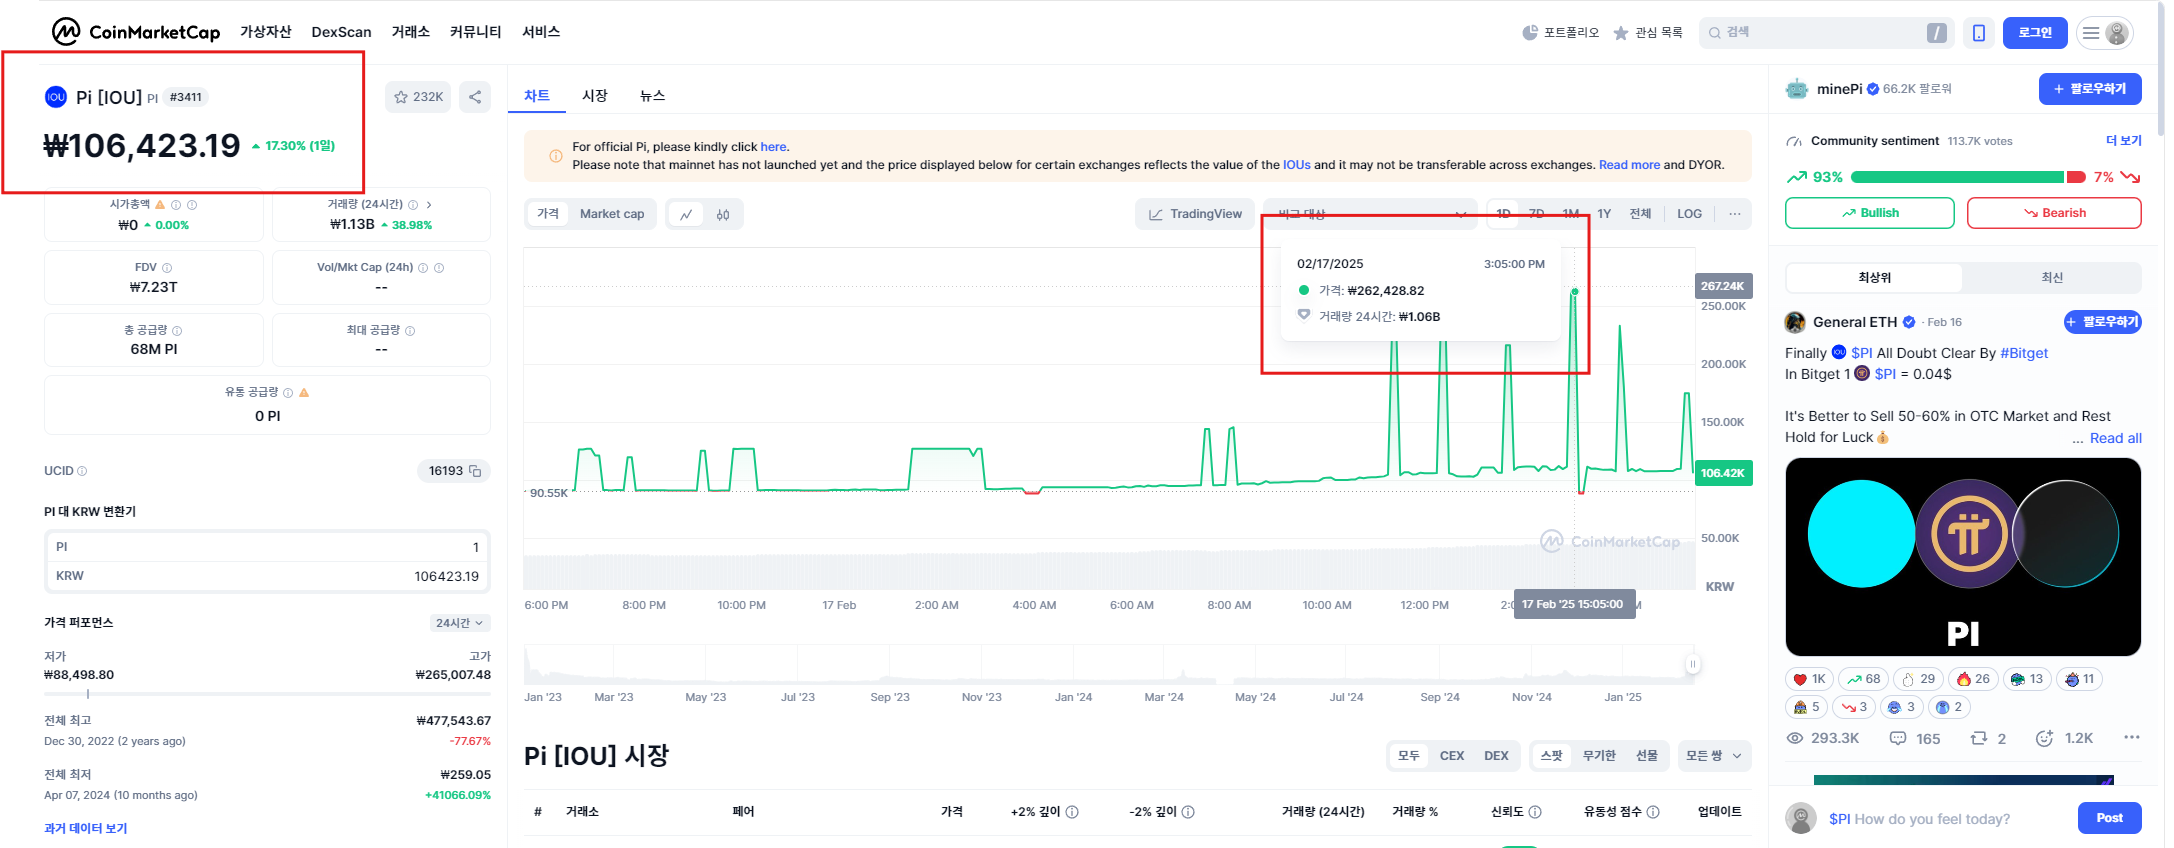Click the bearish arrow reaction showing 3
Viewport: 2174px width, 848px height.
click(x=1854, y=707)
